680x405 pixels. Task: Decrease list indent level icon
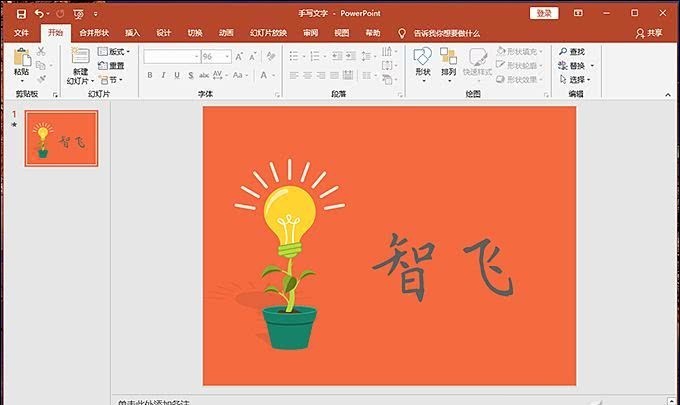[x=337, y=56]
